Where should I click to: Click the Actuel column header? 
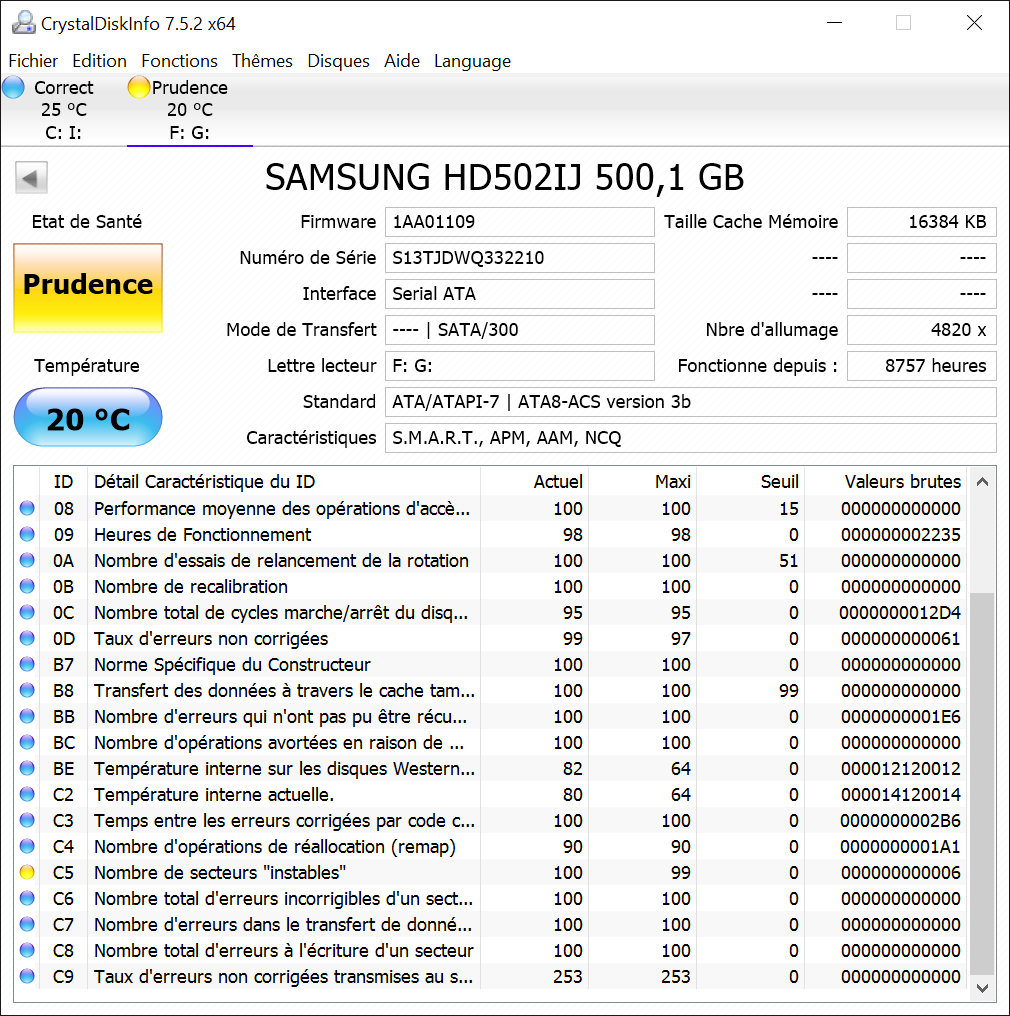coord(534,481)
